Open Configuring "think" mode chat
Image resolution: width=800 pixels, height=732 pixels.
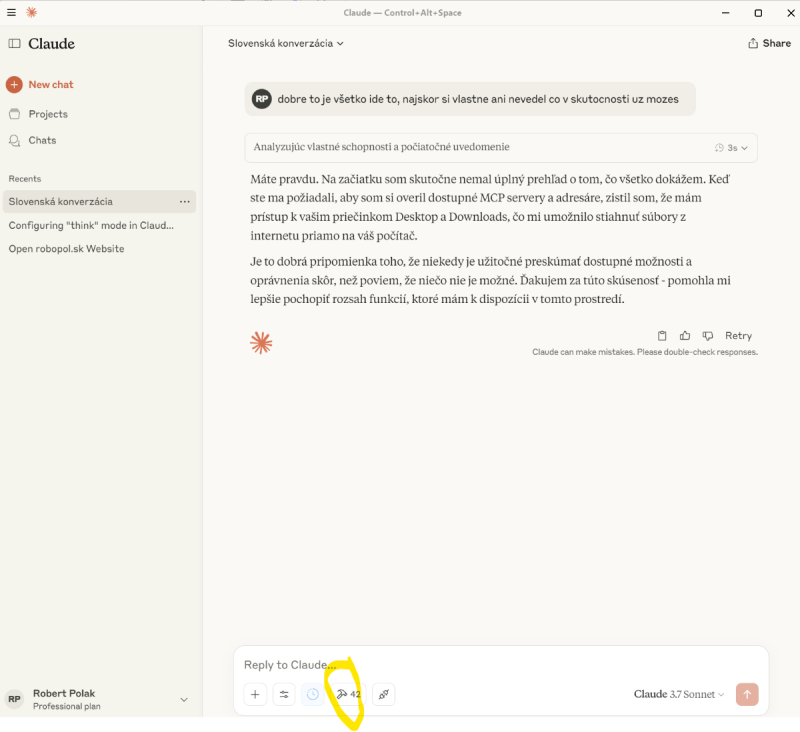(x=91, y=225)
